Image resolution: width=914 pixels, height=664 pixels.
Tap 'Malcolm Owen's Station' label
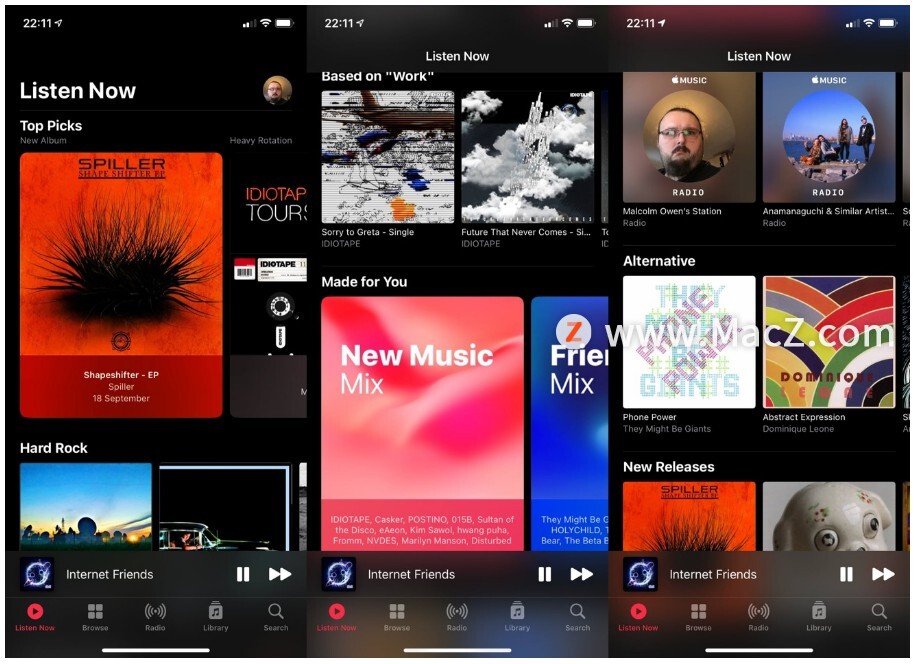(672, 211)
